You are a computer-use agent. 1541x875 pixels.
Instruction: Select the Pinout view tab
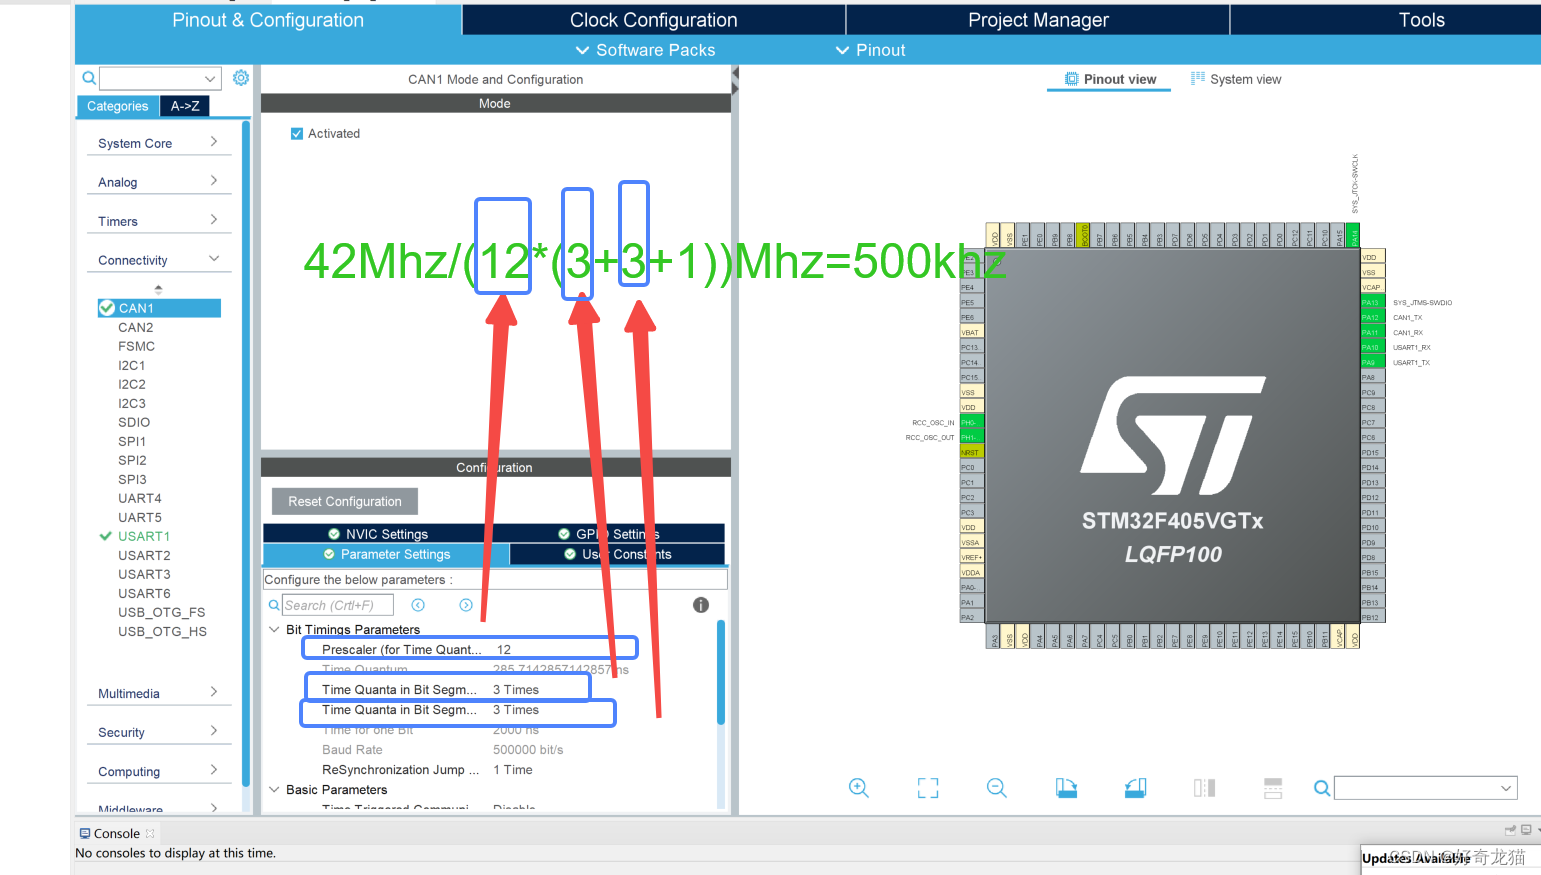click(x=1109, y=79)
